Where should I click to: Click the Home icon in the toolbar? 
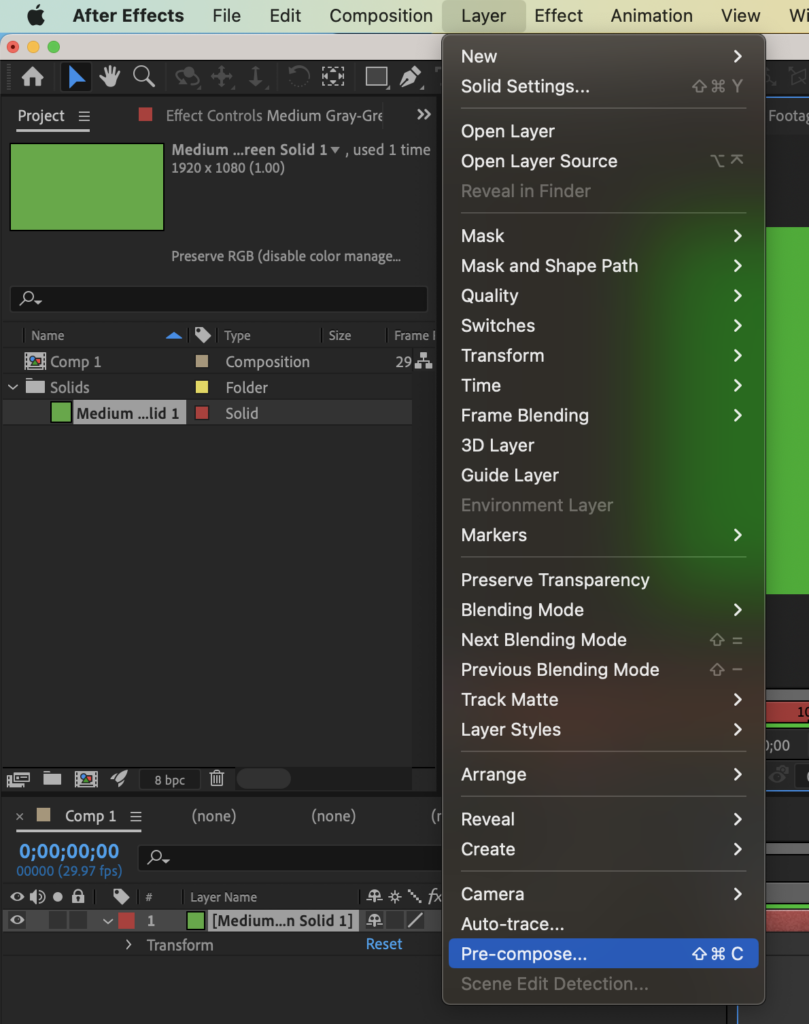click(x=32, y=77)
